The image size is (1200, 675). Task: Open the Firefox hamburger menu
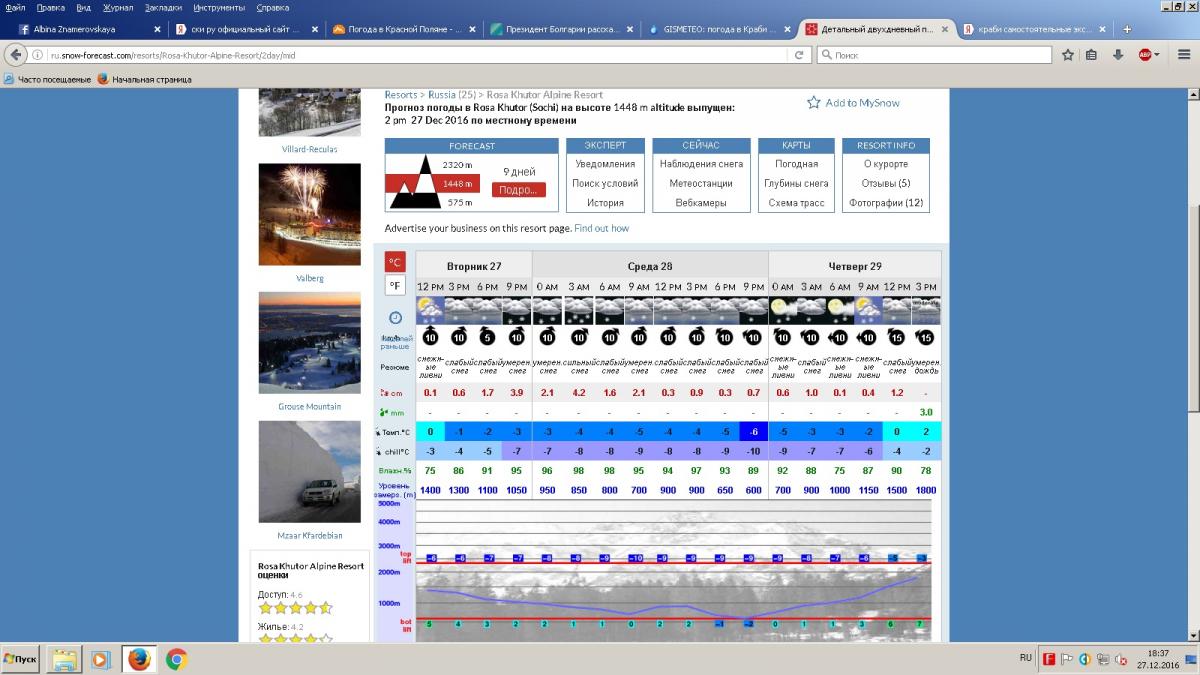[x=1184, y=55]
